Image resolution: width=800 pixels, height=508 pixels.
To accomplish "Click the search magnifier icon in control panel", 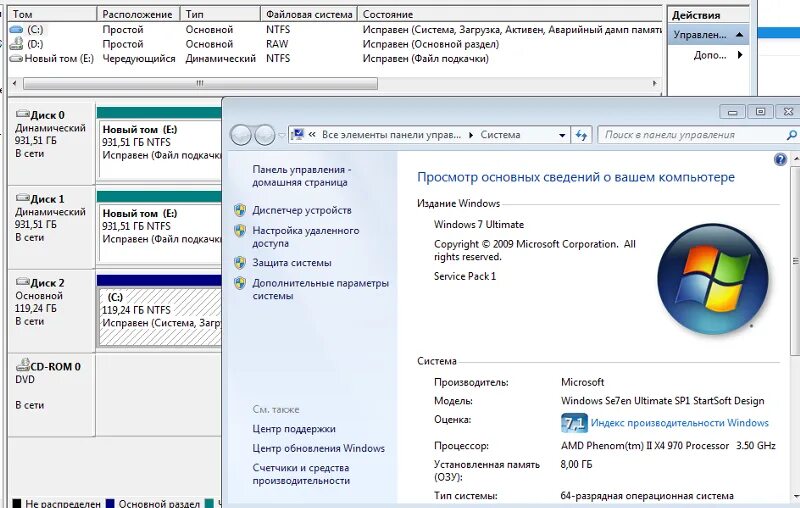I will (x=791, y=135).
